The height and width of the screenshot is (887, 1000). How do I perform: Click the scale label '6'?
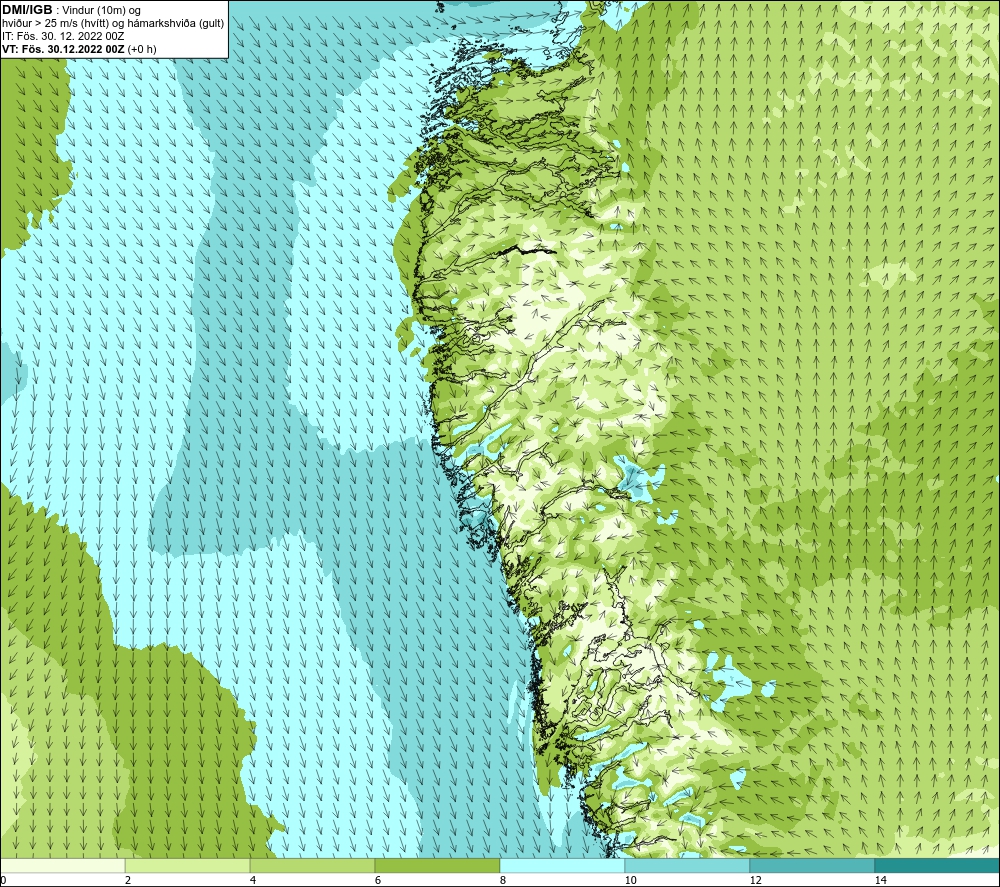pyautogui.click(x=378, y=880)
